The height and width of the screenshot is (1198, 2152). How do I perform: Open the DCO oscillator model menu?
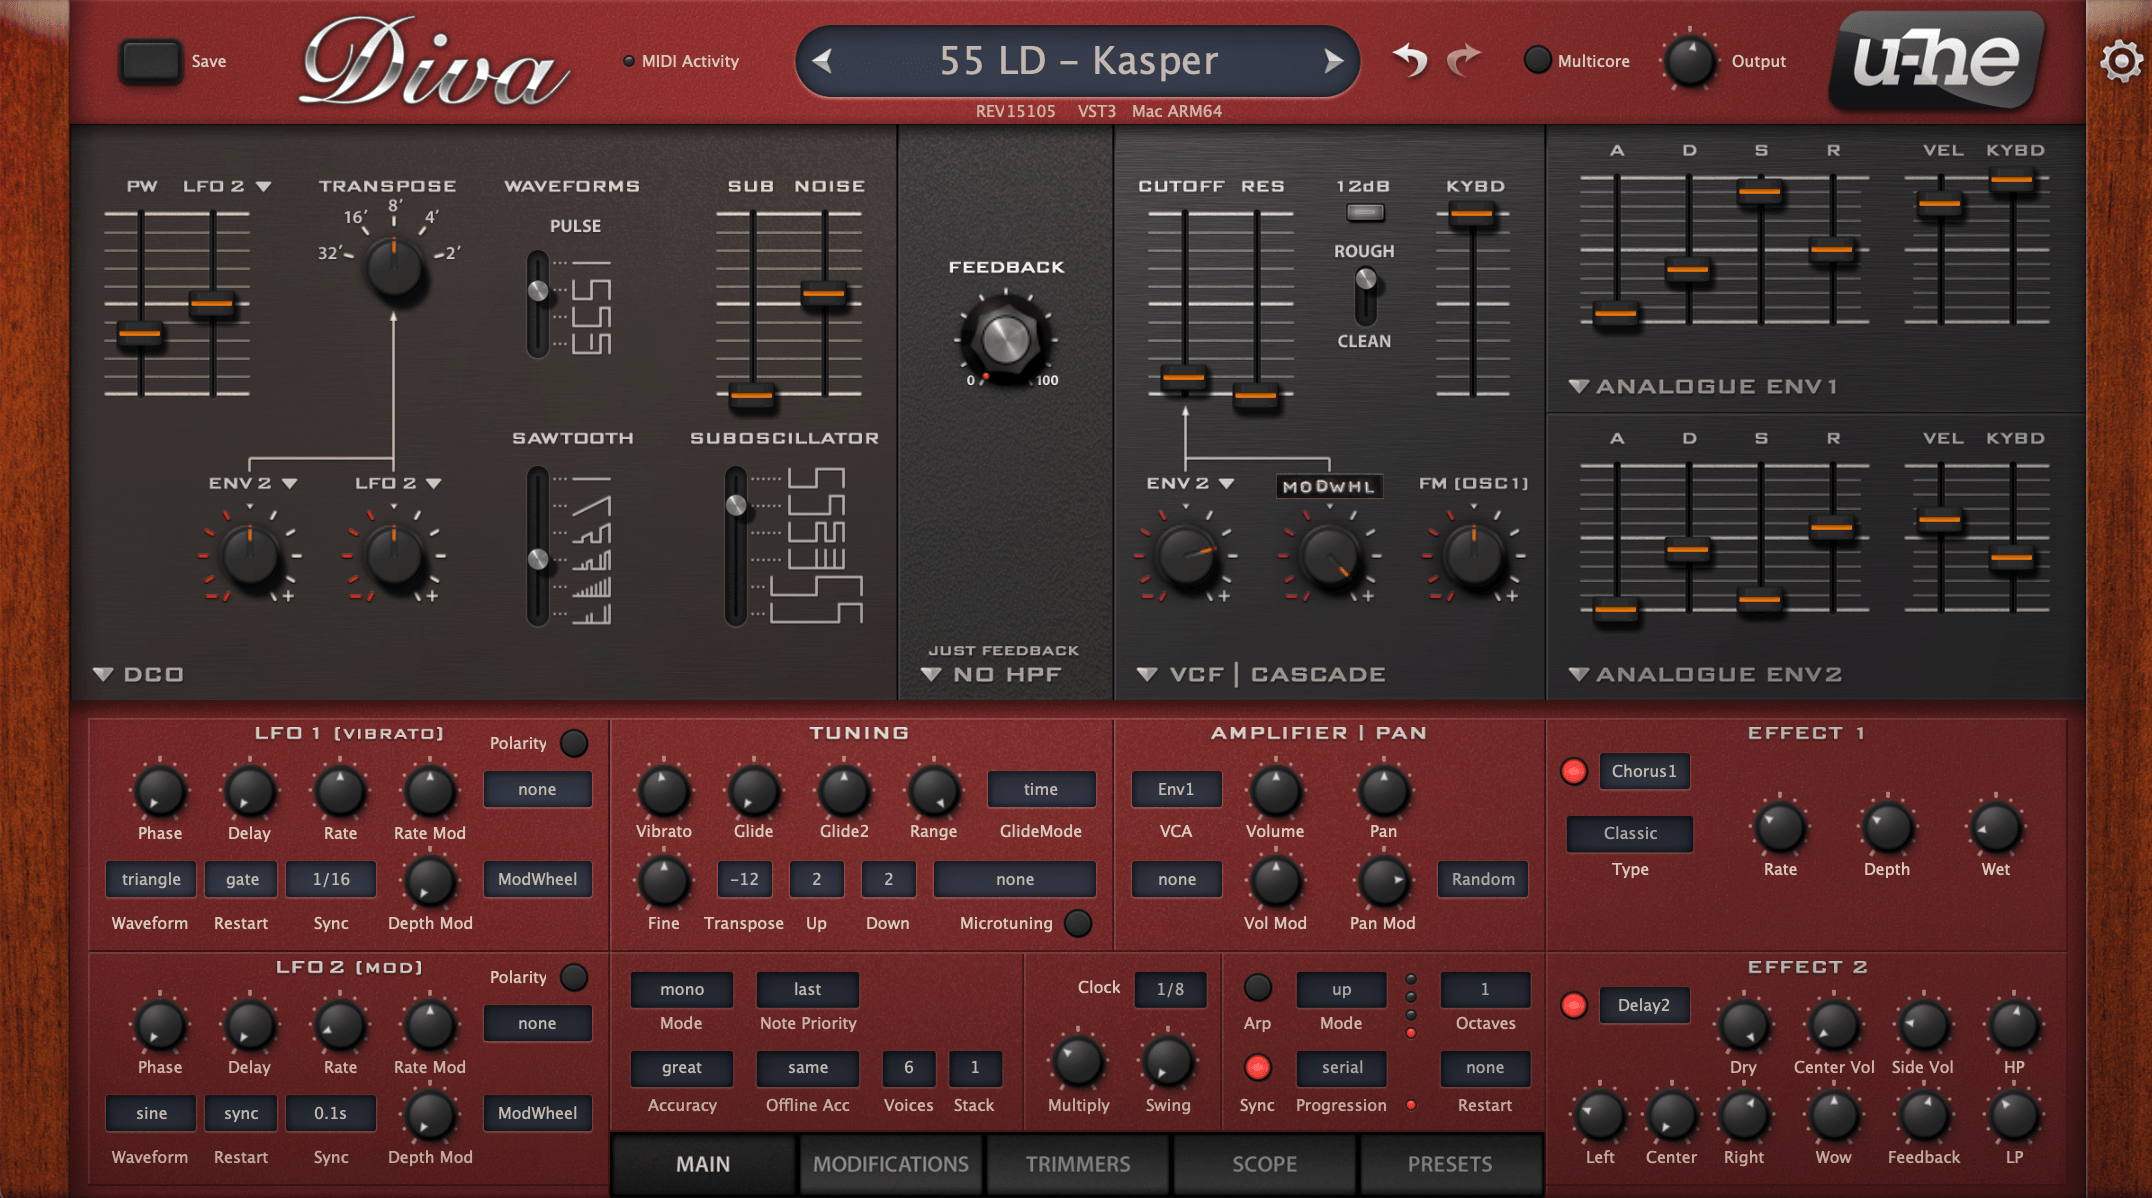[139, 674]
